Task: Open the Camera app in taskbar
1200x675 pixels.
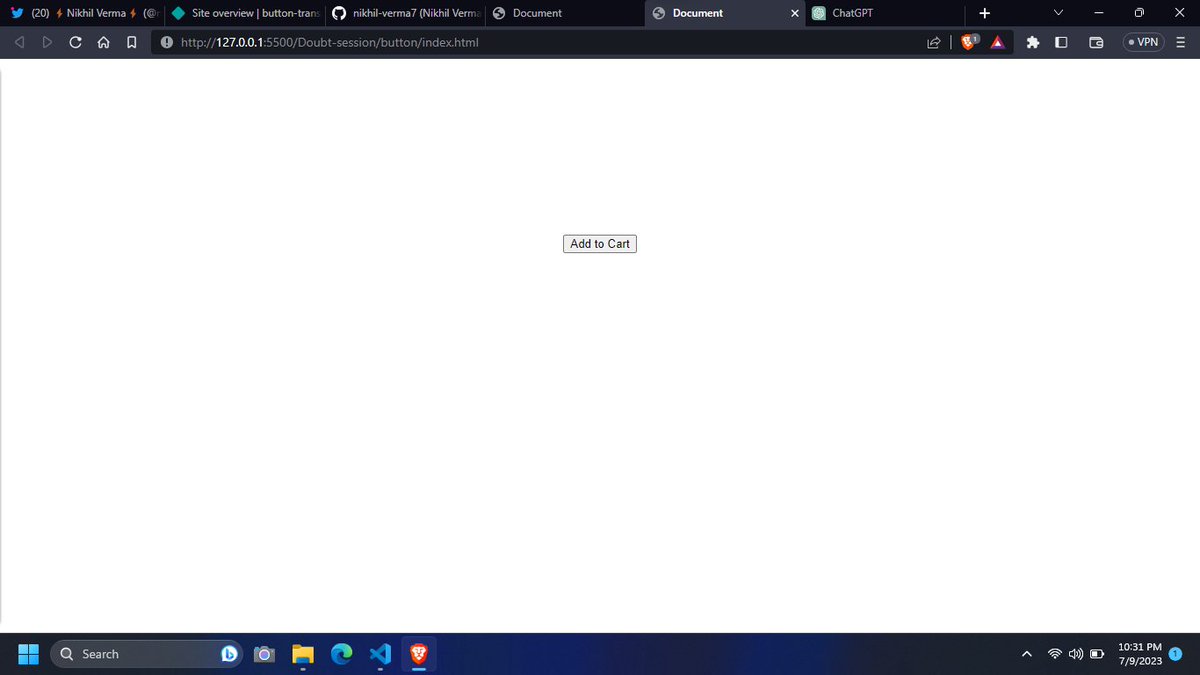Action: (x=264, y=654)
